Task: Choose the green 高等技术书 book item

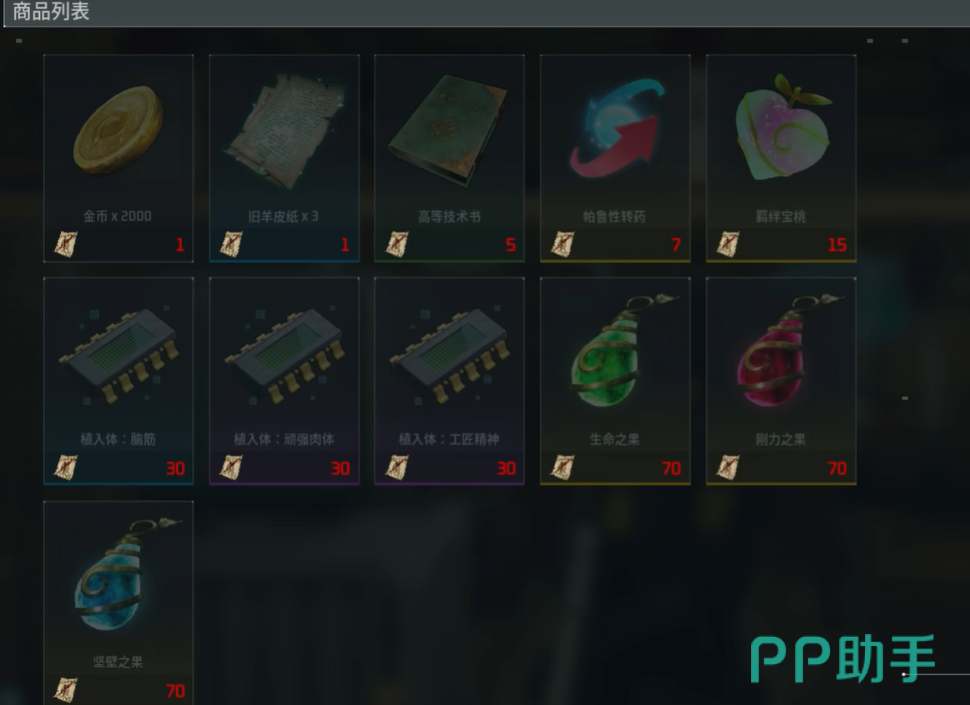Action: pos(450,130)
